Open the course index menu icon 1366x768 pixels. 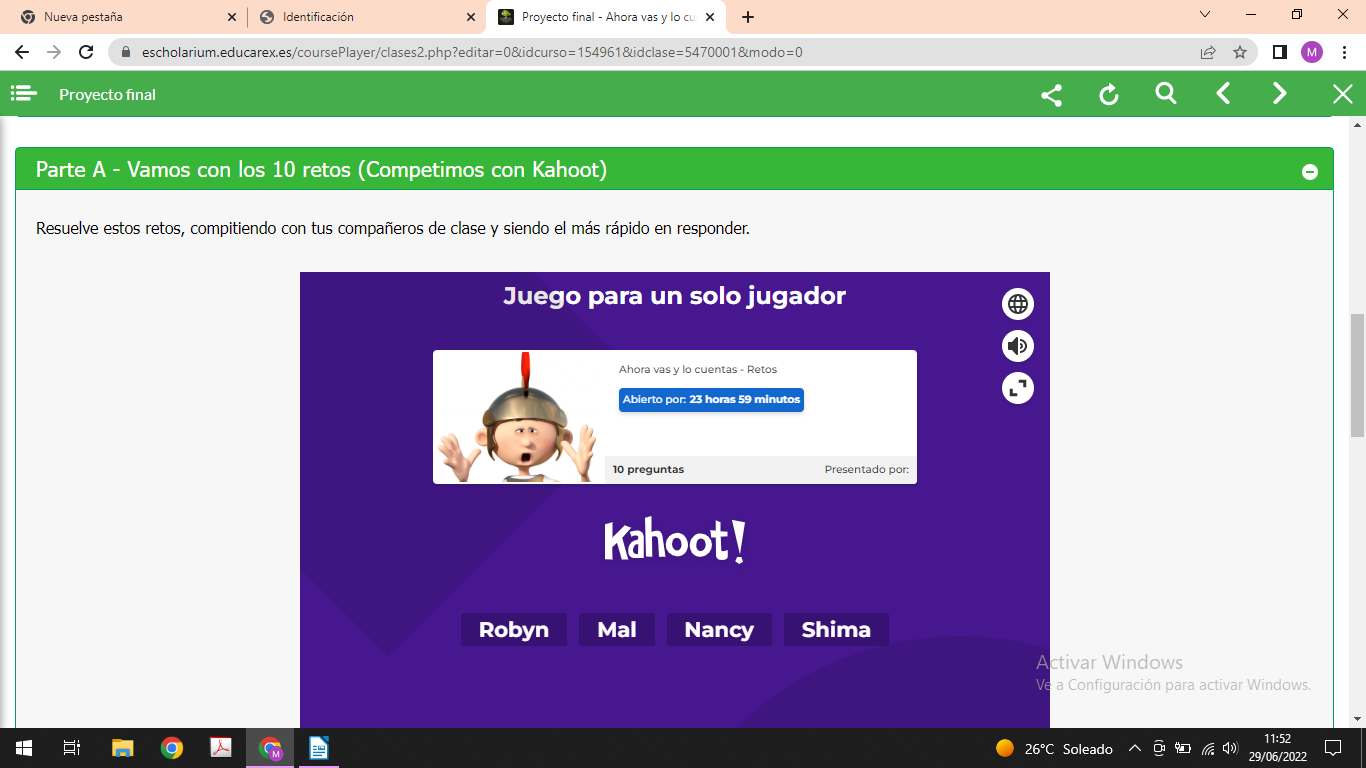(23, 94)
